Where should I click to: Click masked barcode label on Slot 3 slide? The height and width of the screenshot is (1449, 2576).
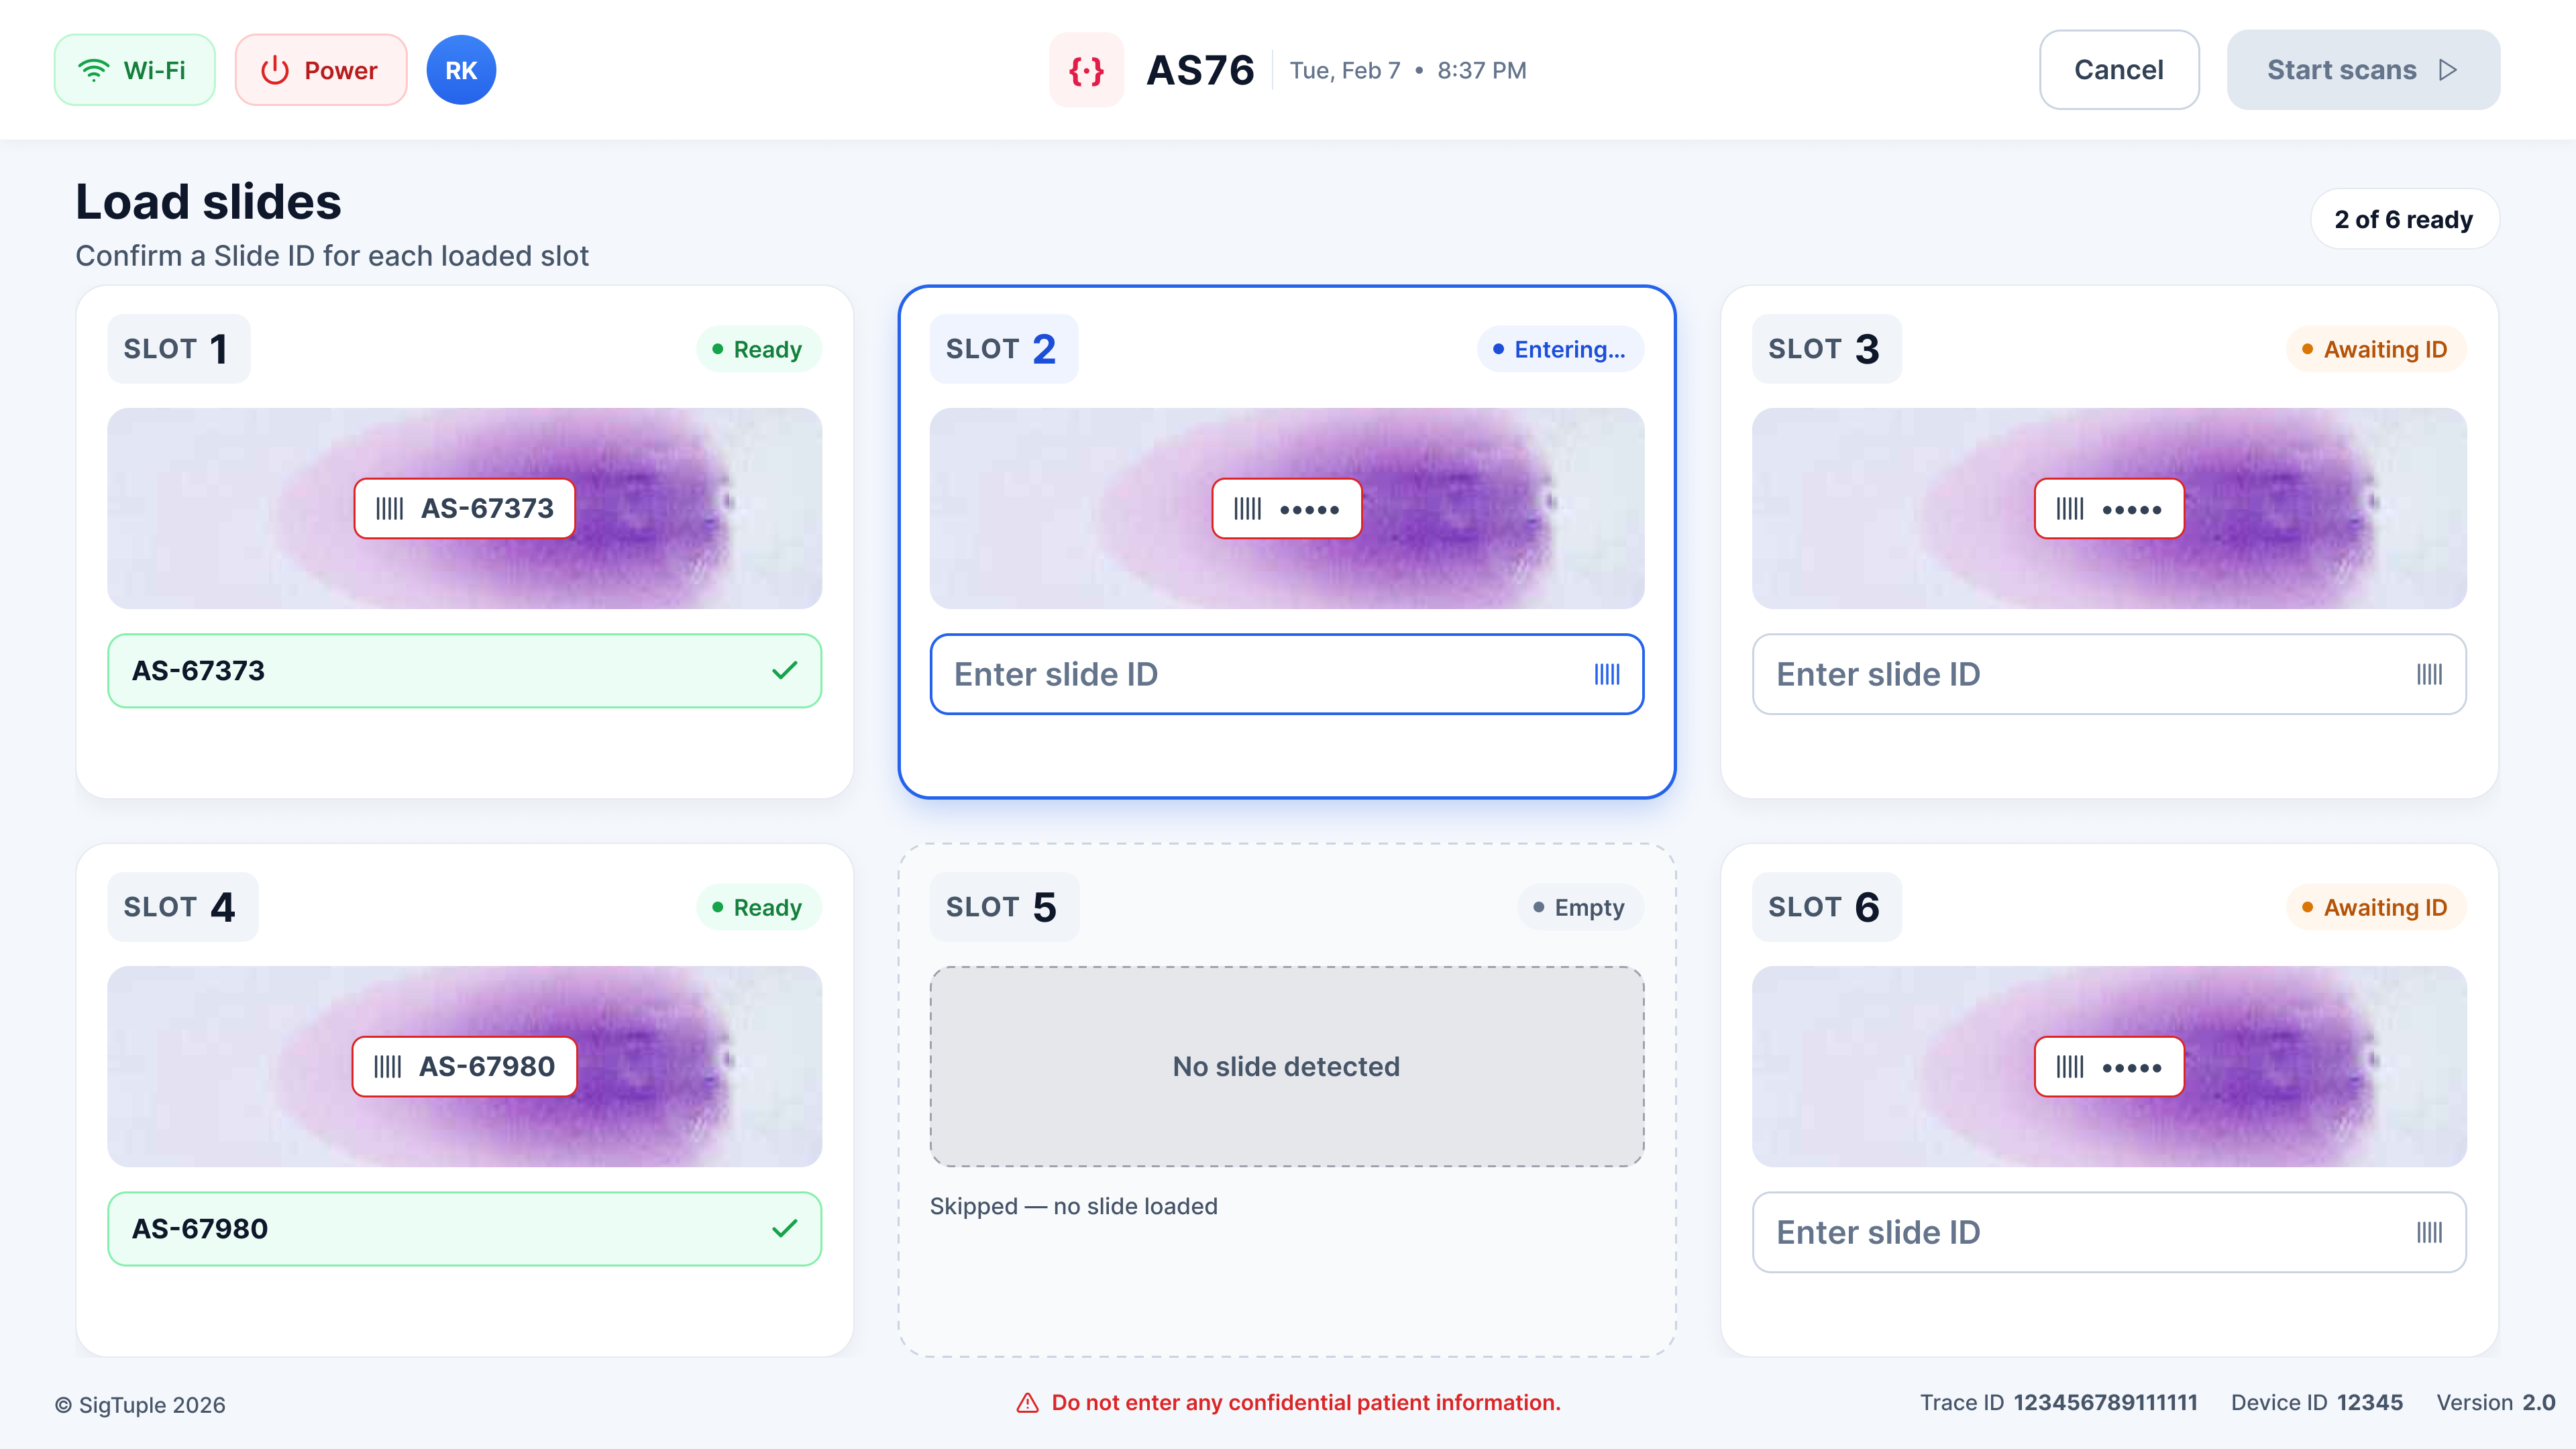(x=2109, y=508)
